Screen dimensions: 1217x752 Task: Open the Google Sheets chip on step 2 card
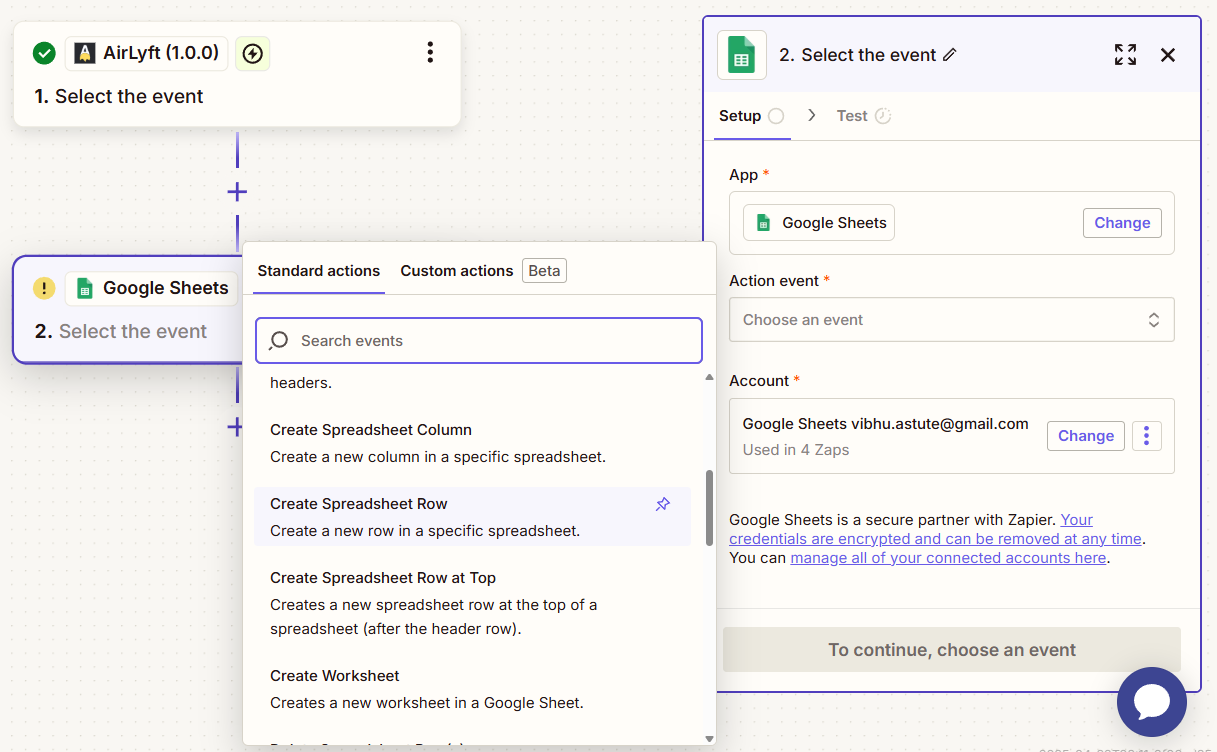[x=152, y=288]
